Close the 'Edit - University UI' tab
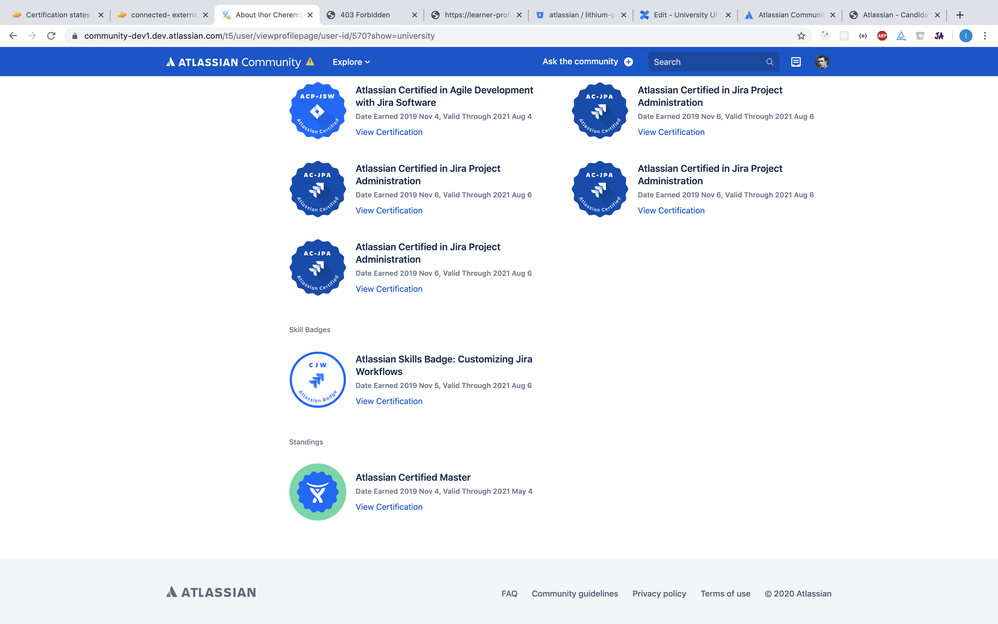This screenshot has width=998, height=624. coord(728,15)
